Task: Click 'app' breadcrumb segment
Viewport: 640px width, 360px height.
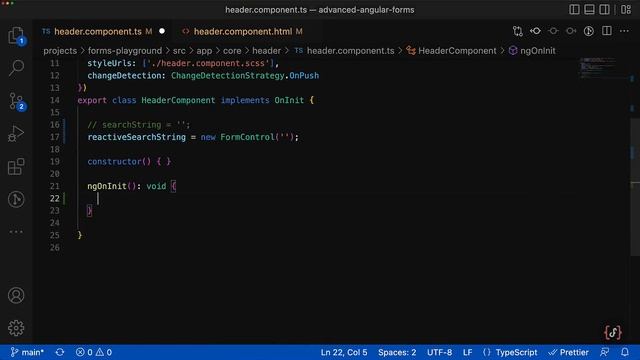Action: point(204,51)
